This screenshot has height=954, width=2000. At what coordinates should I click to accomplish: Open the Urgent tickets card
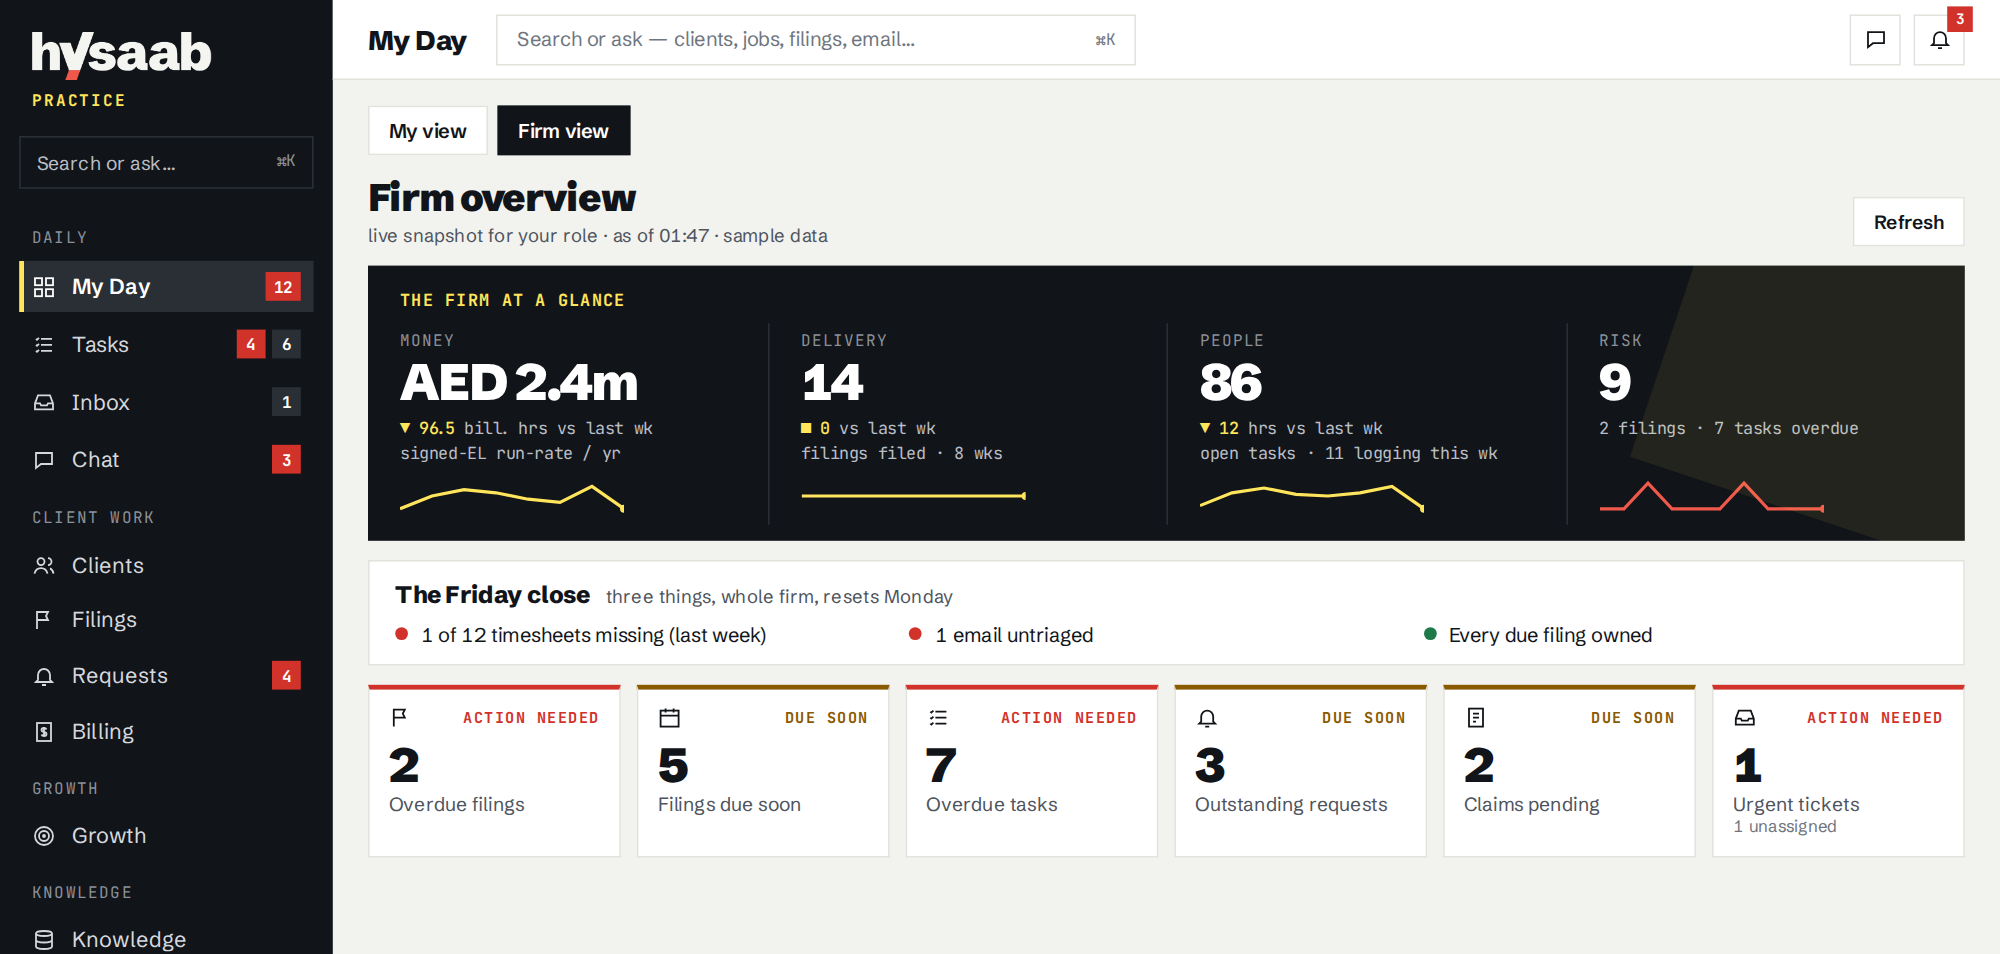click(x=1838, y=771)
